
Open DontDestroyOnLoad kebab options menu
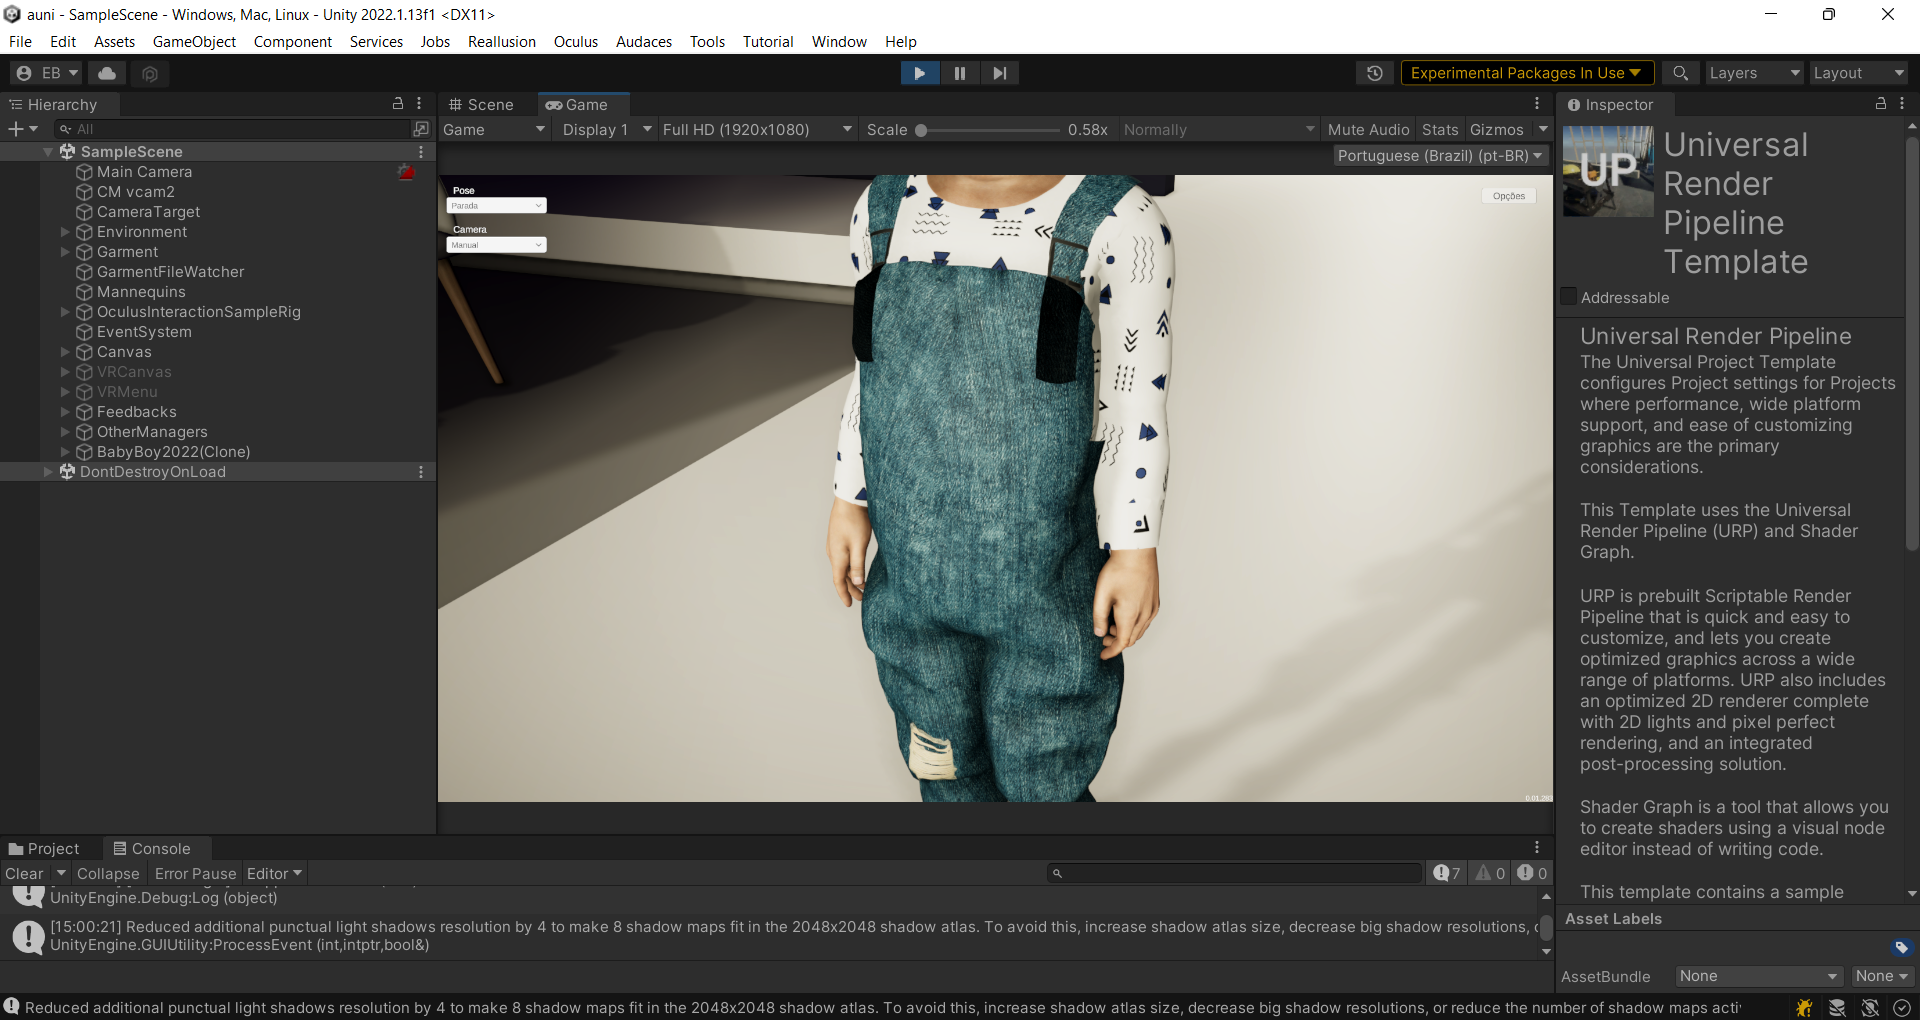pos(421,472)
